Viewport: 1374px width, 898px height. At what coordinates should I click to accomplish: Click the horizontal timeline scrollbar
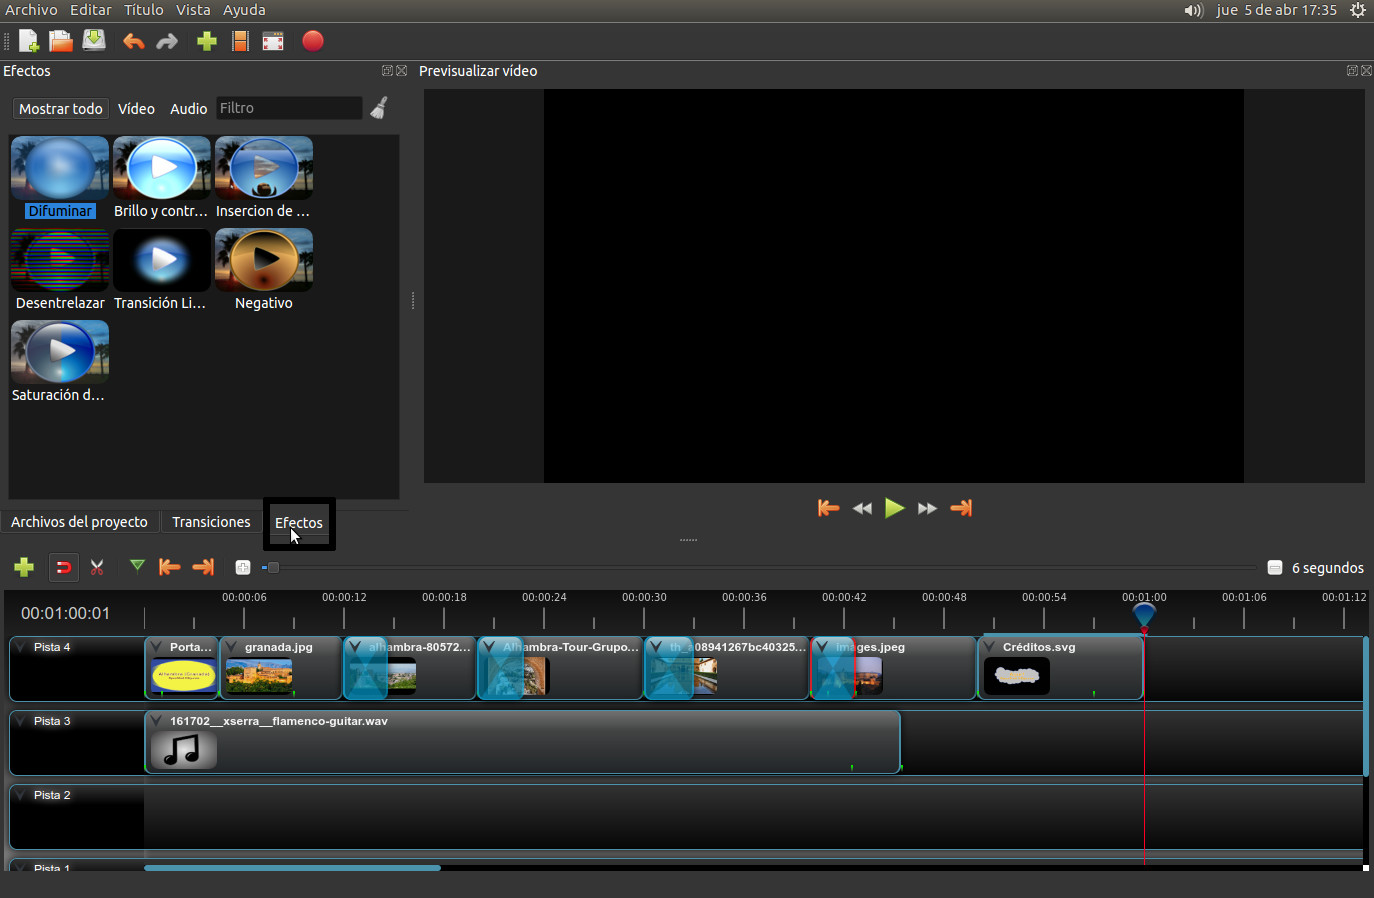[292, 867]
